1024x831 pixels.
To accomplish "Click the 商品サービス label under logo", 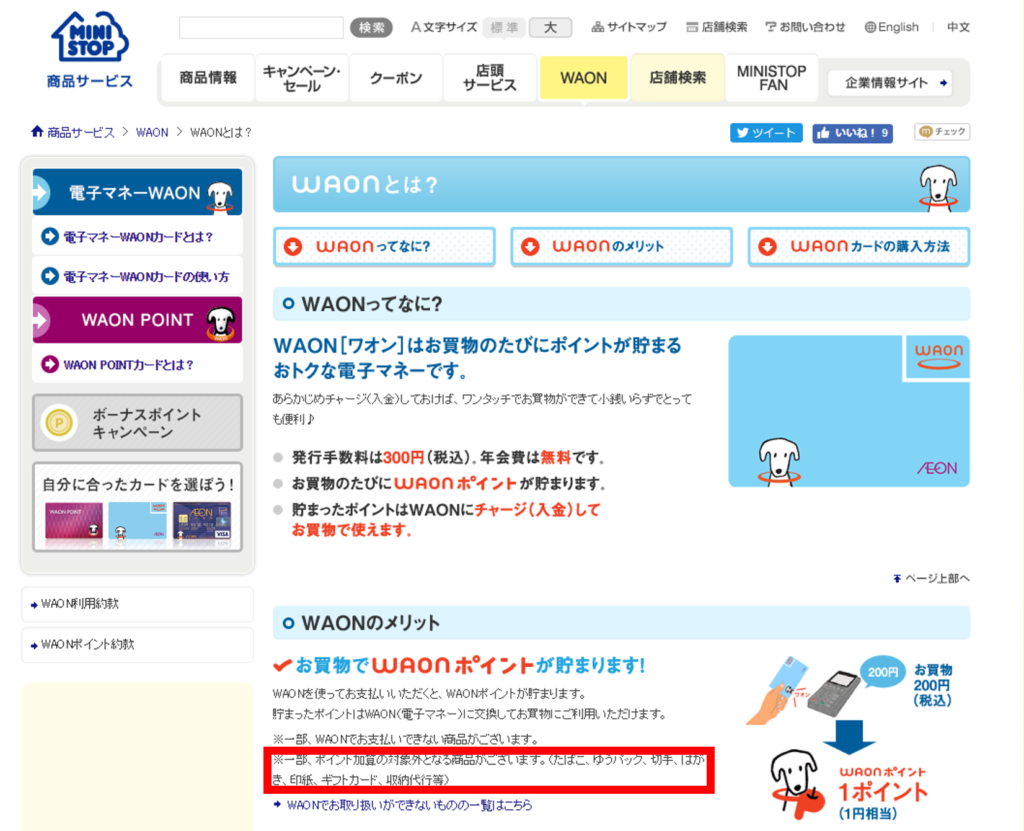I will coord(89,82).
